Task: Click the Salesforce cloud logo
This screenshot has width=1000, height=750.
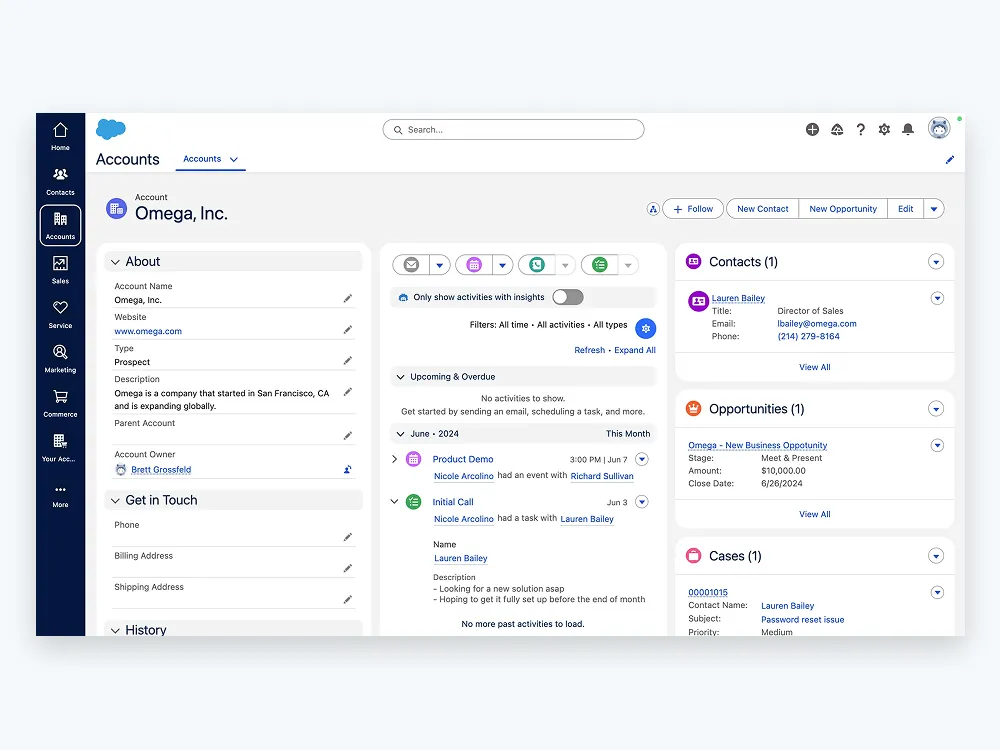Action: point(111,129)
